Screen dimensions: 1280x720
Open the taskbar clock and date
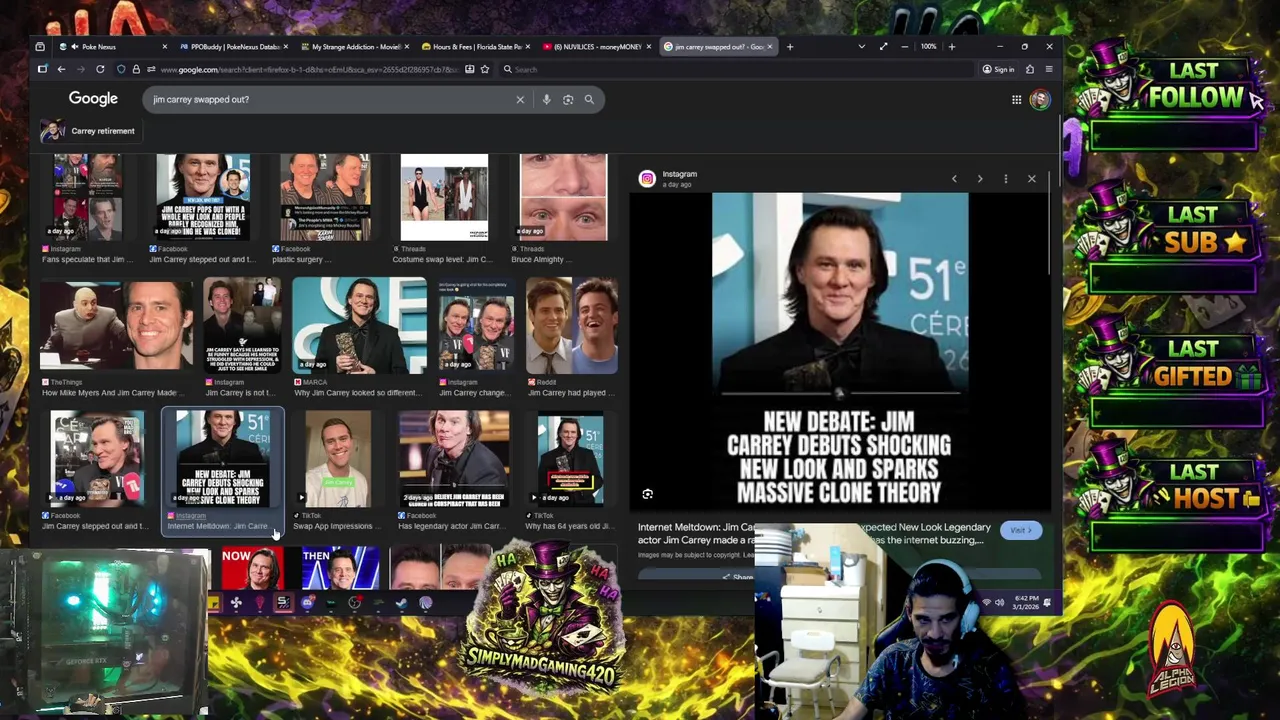1025,603
